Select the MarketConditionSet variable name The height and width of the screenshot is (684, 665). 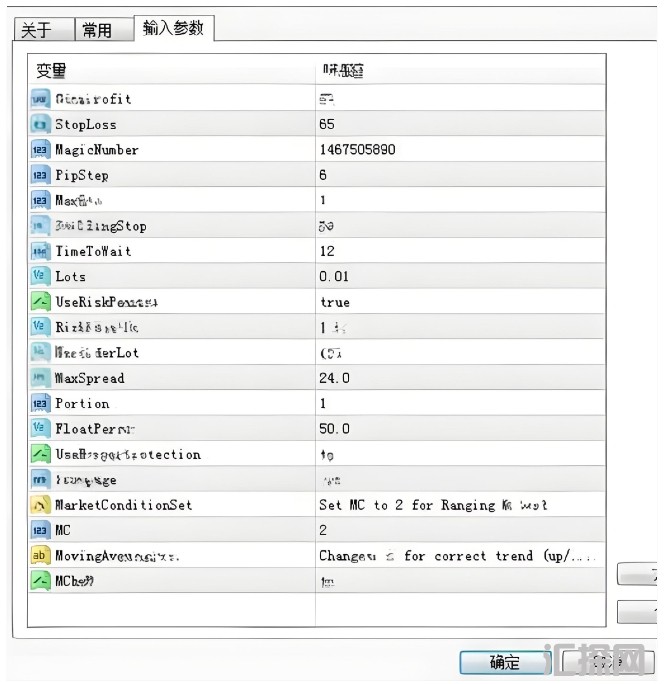point(123,505)
